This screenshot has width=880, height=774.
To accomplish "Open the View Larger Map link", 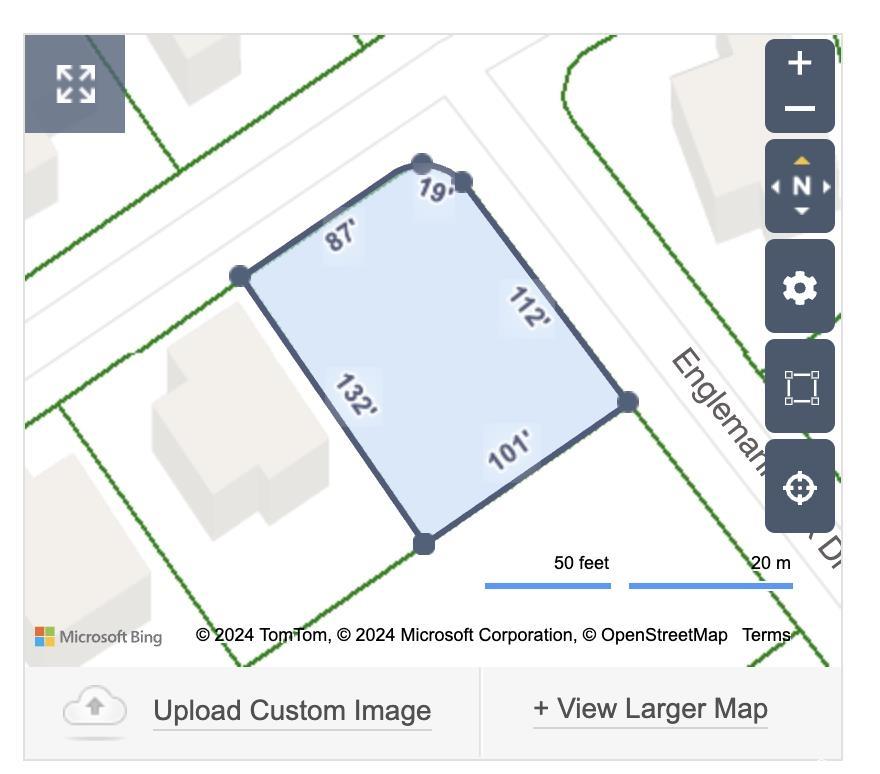I will pos(650,709).
